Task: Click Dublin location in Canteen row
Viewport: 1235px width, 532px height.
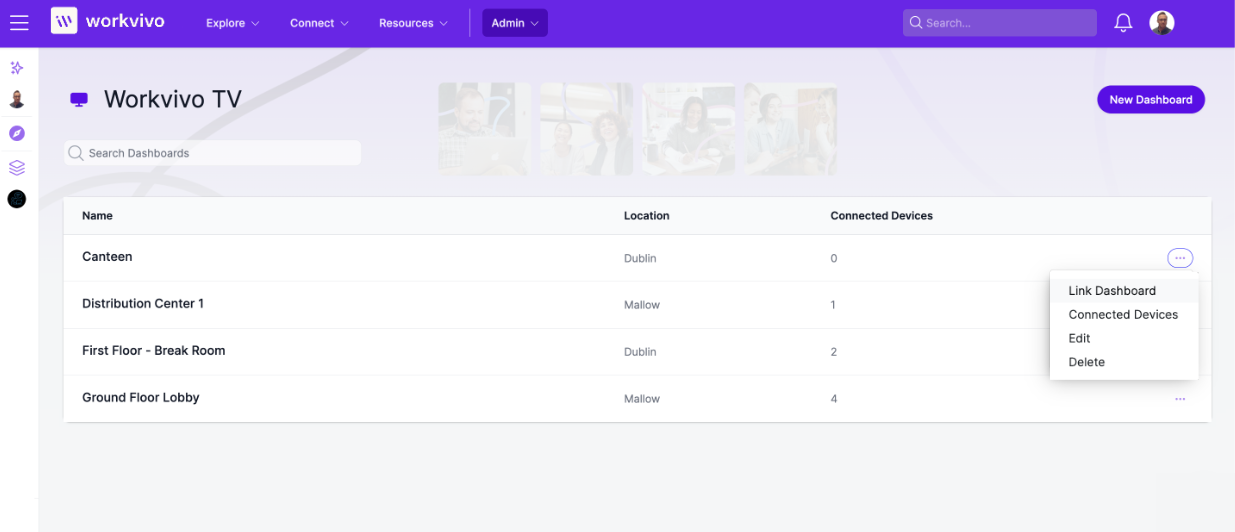Action: [x=640, y=258]
